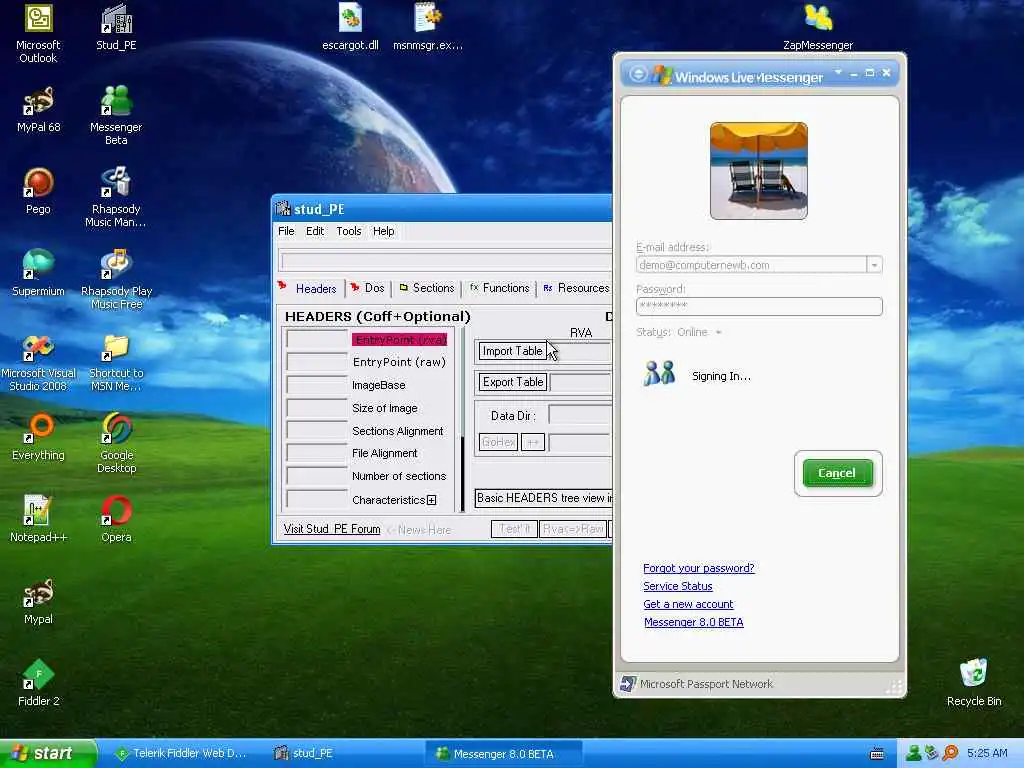1024x768 pixels.
Task: Select the Messenger Beta desktop icon
Action: coord(116,116)
